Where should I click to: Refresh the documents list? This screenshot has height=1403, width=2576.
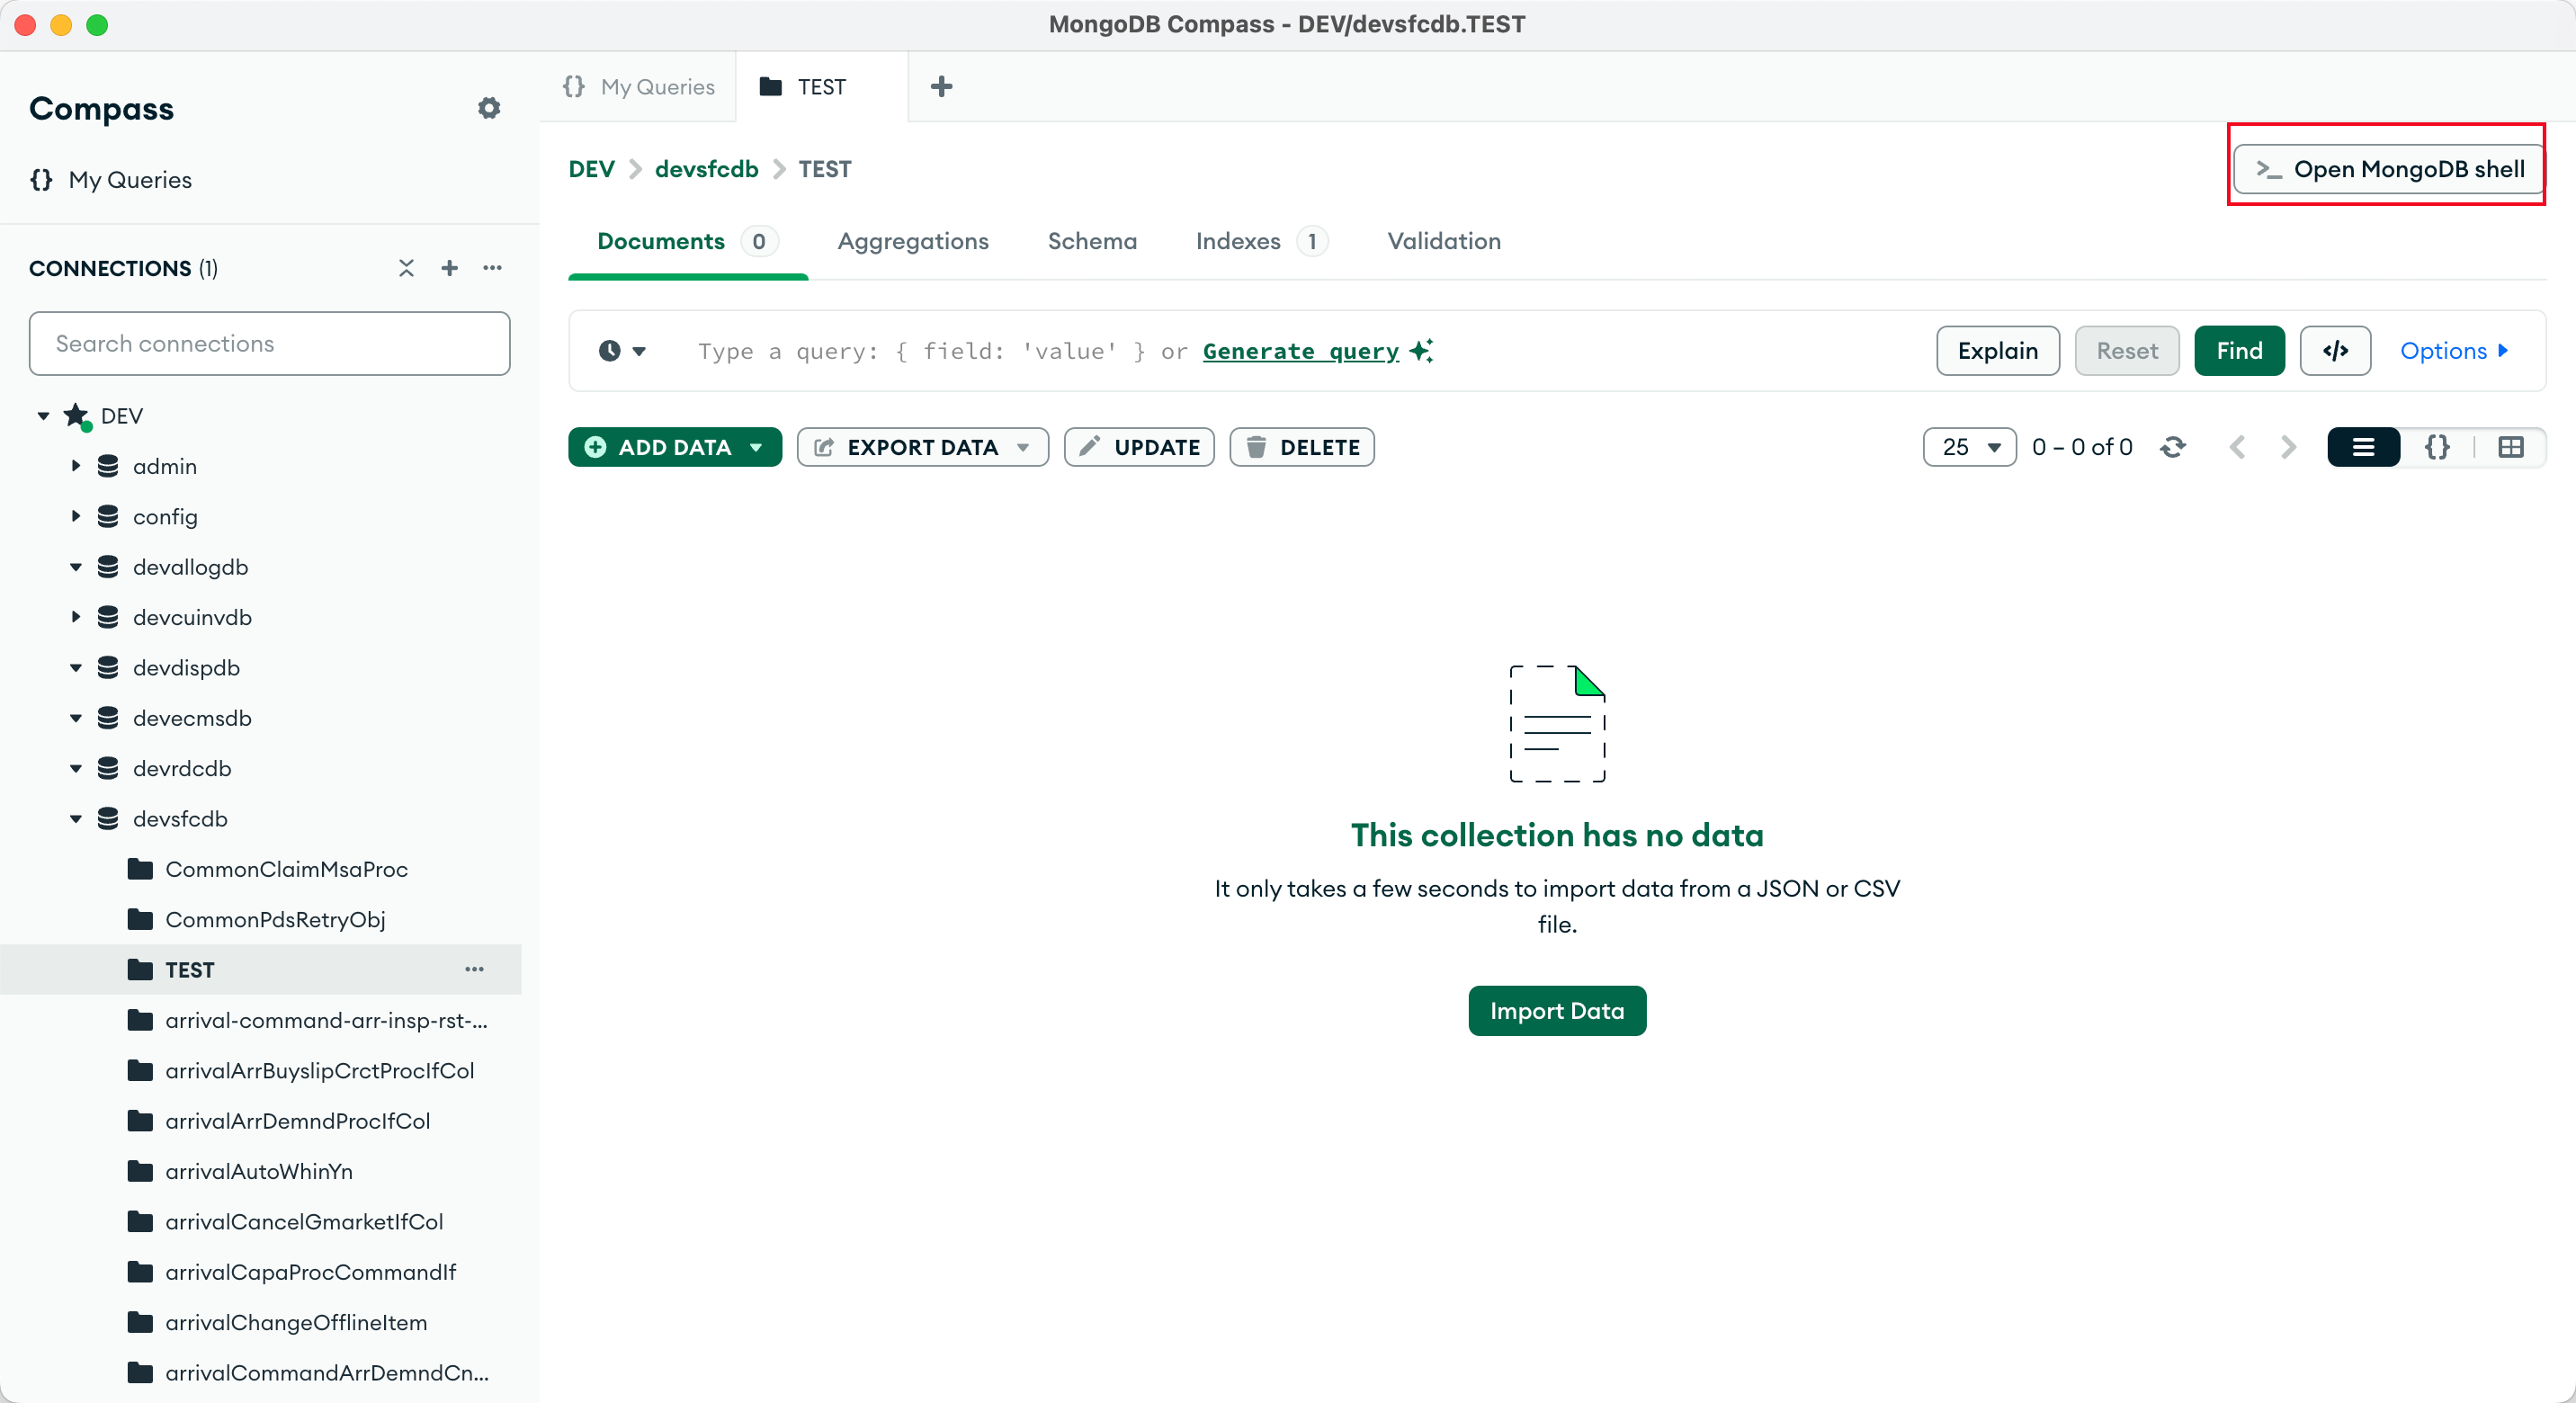2172,447
